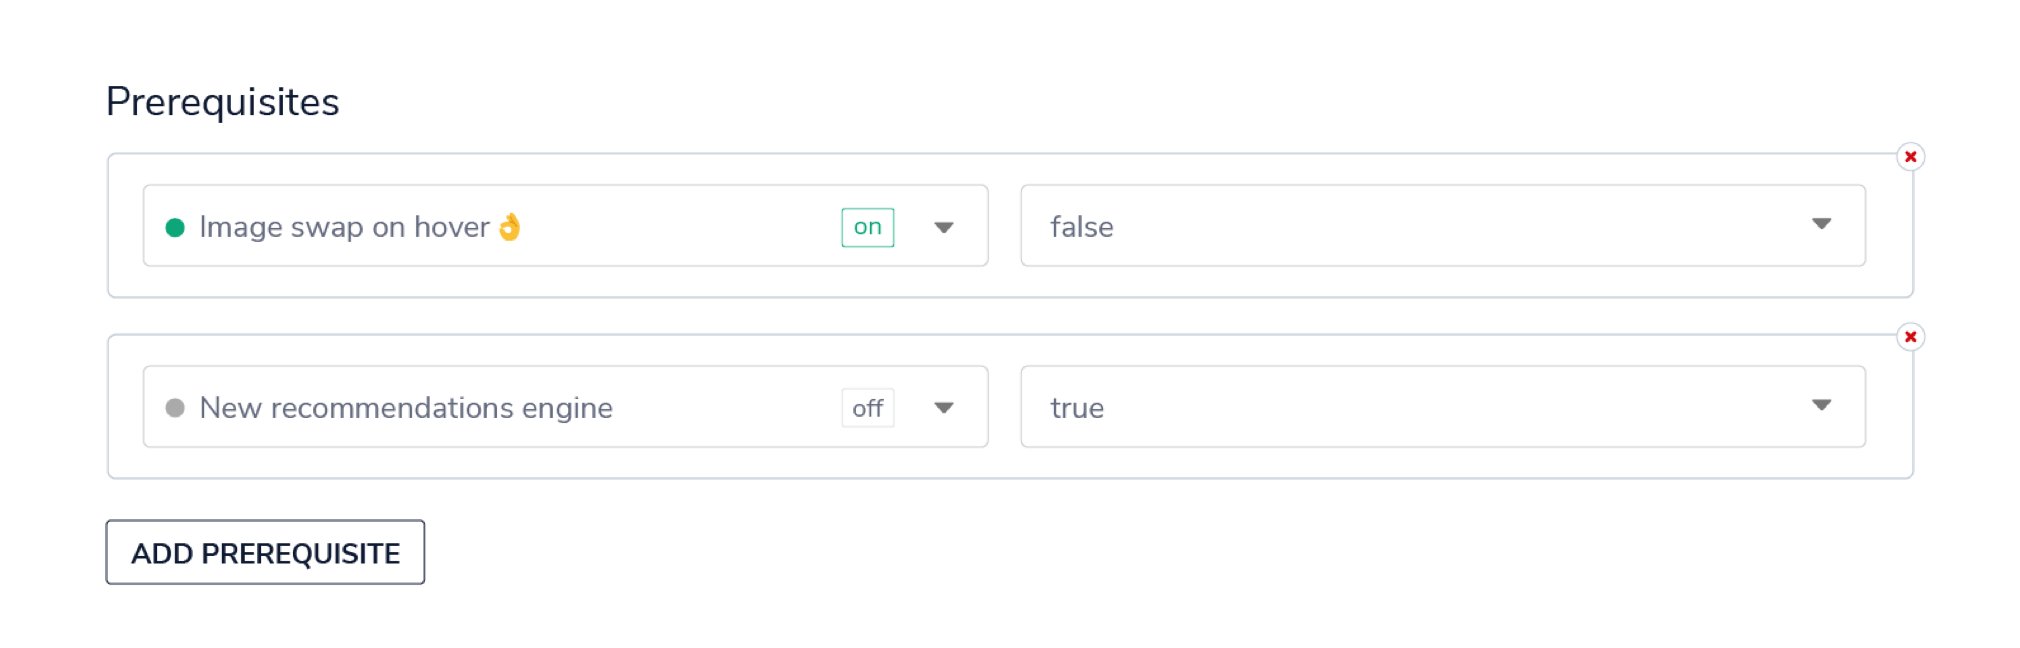Click the gray status dot beside New recommendations
This screenshot has height=648, width=2020.
(x=175, y=408)
